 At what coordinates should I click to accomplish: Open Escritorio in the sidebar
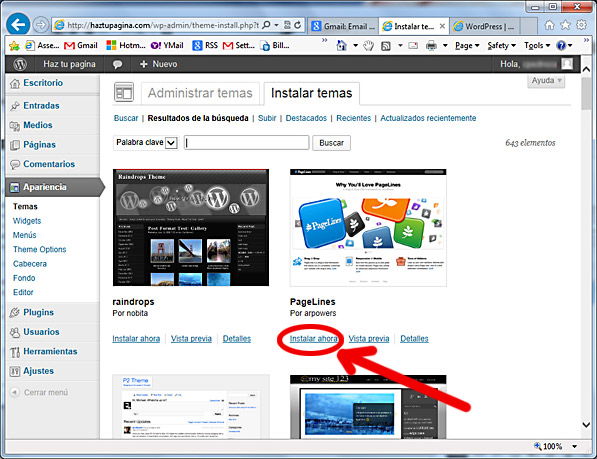click(x=43, y=83)
